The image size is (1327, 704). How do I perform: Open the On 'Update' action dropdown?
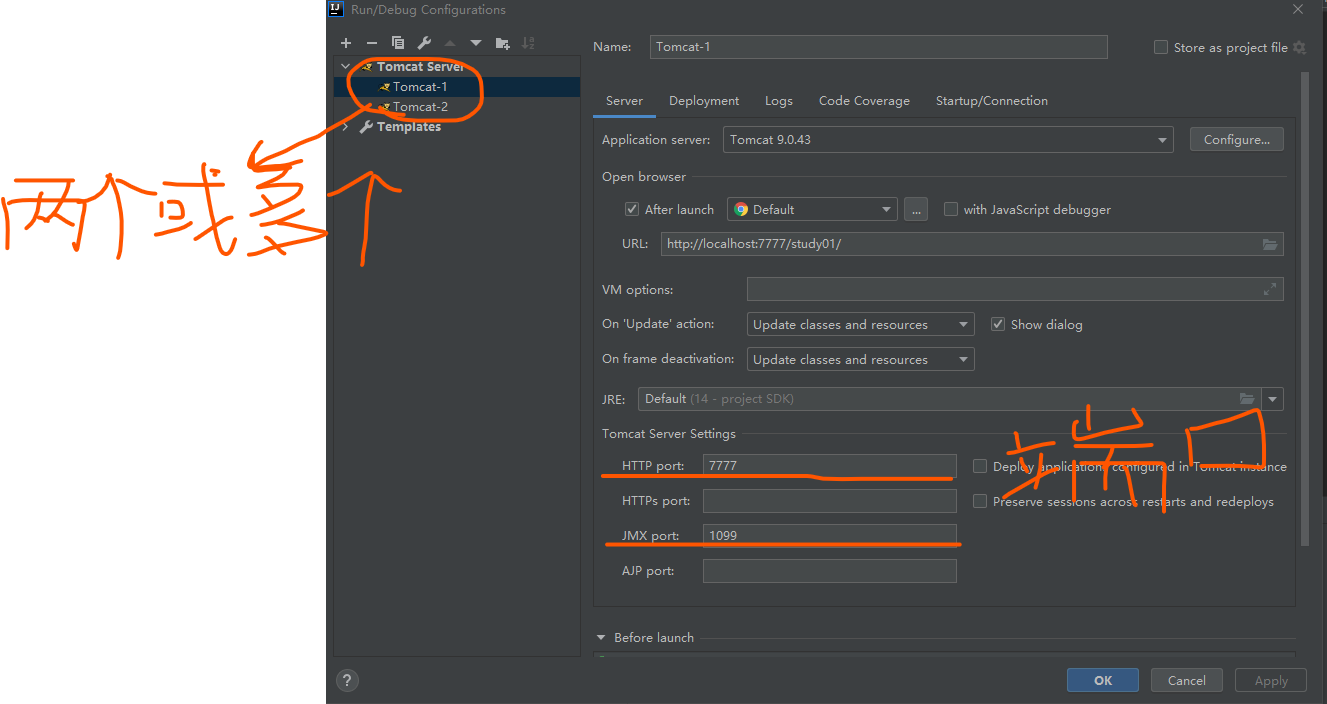(861, 324)
